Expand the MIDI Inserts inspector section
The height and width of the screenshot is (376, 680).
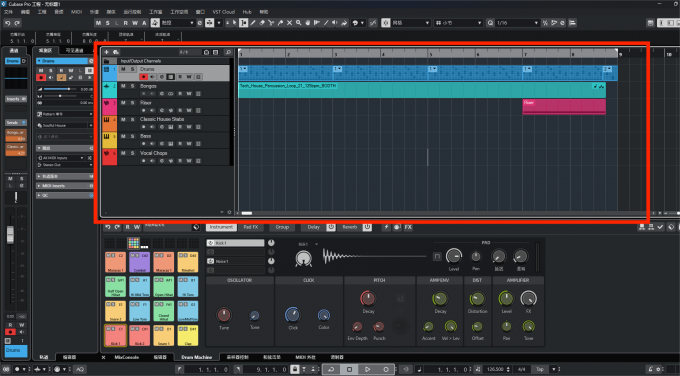[64, 186]
